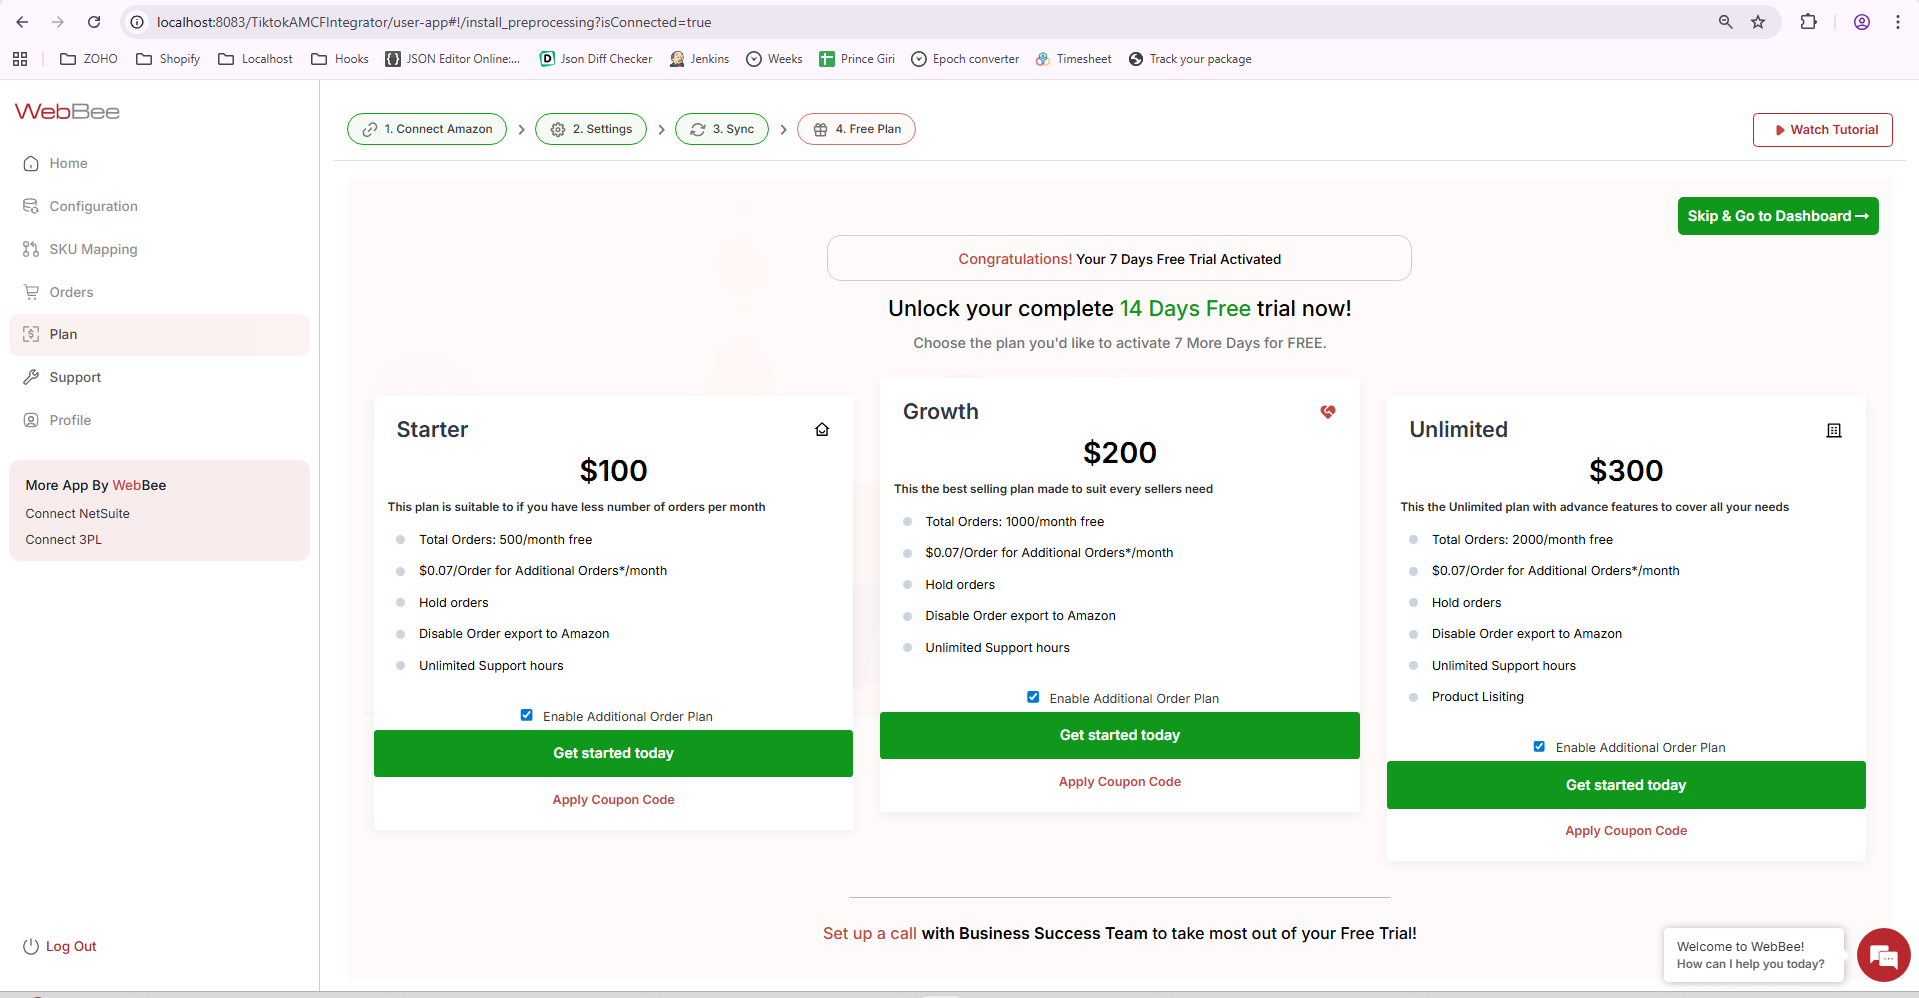1919x998 pixels.
Task: Bookmark this page with star icon
Action: pyautogui.click(x=1758, y=22)
